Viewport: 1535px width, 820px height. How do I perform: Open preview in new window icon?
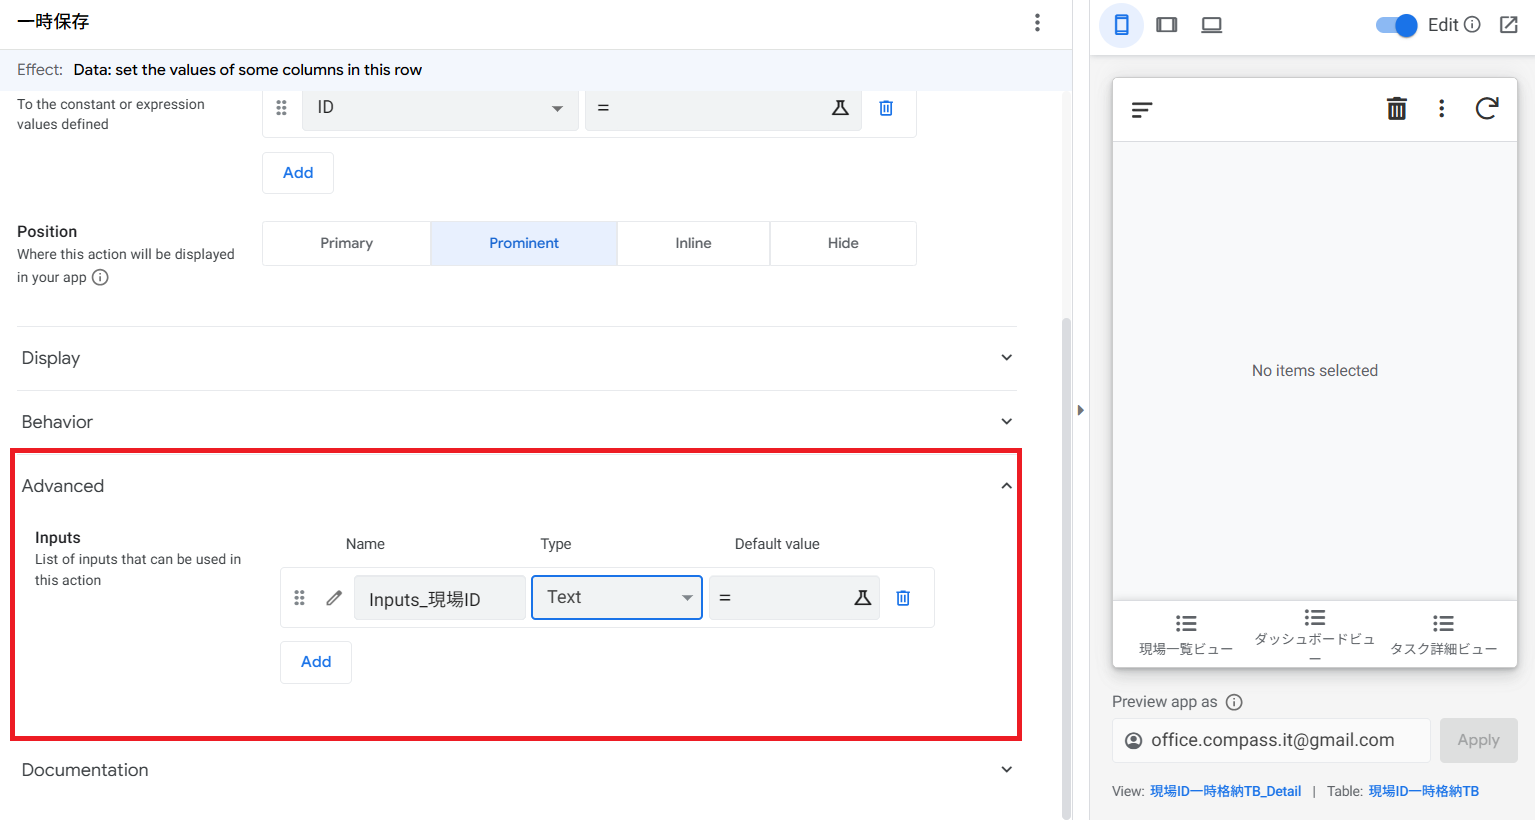[x=1508, y=25]
